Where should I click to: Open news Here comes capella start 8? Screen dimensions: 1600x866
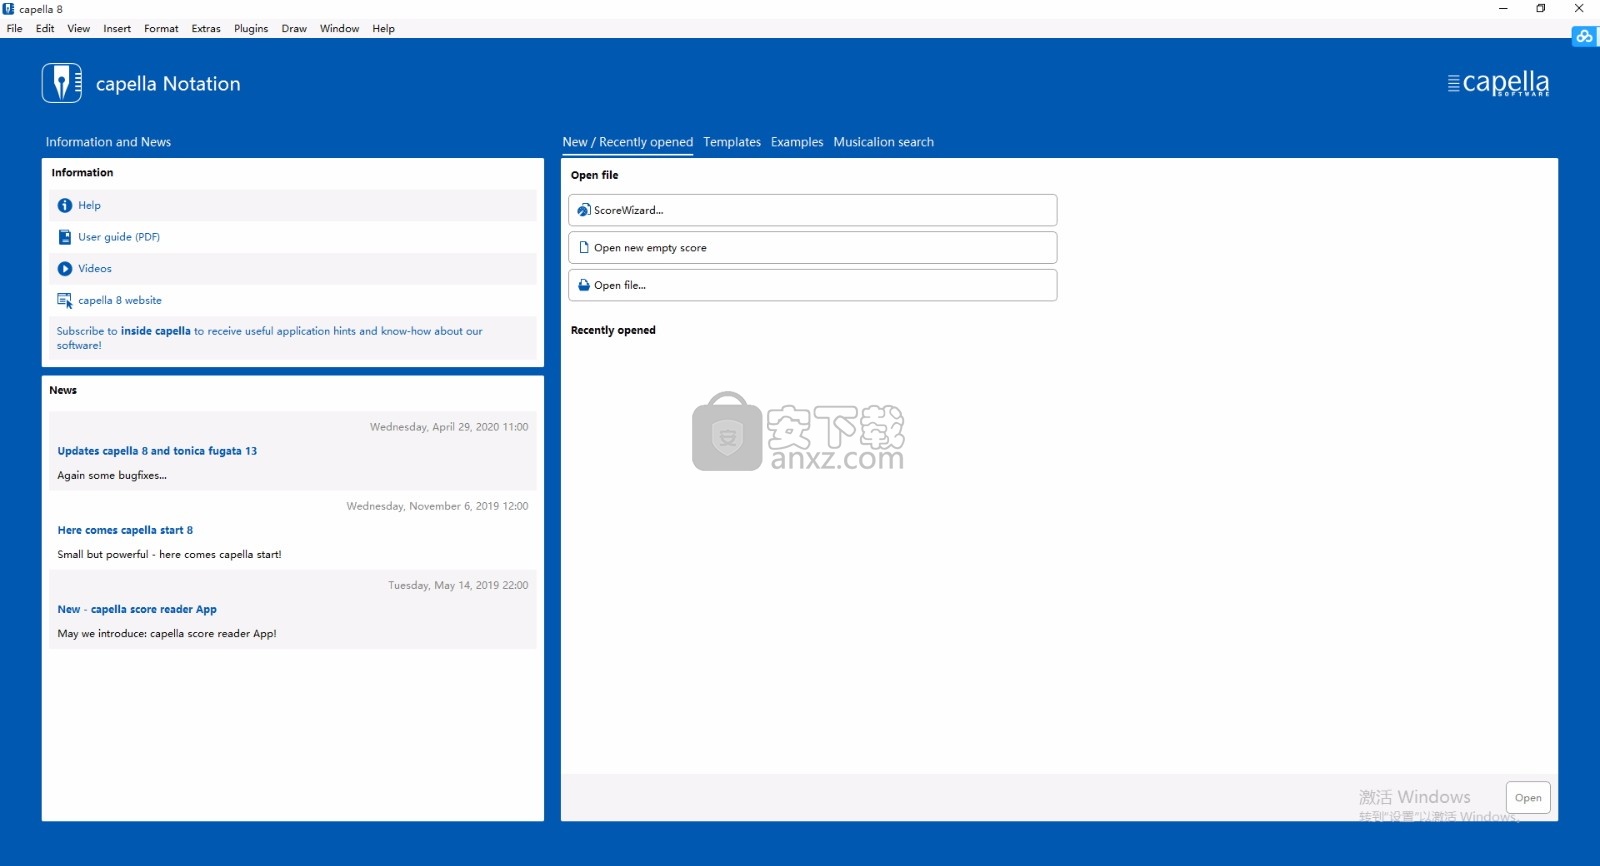pyautogui.click(x=125, y=530)
